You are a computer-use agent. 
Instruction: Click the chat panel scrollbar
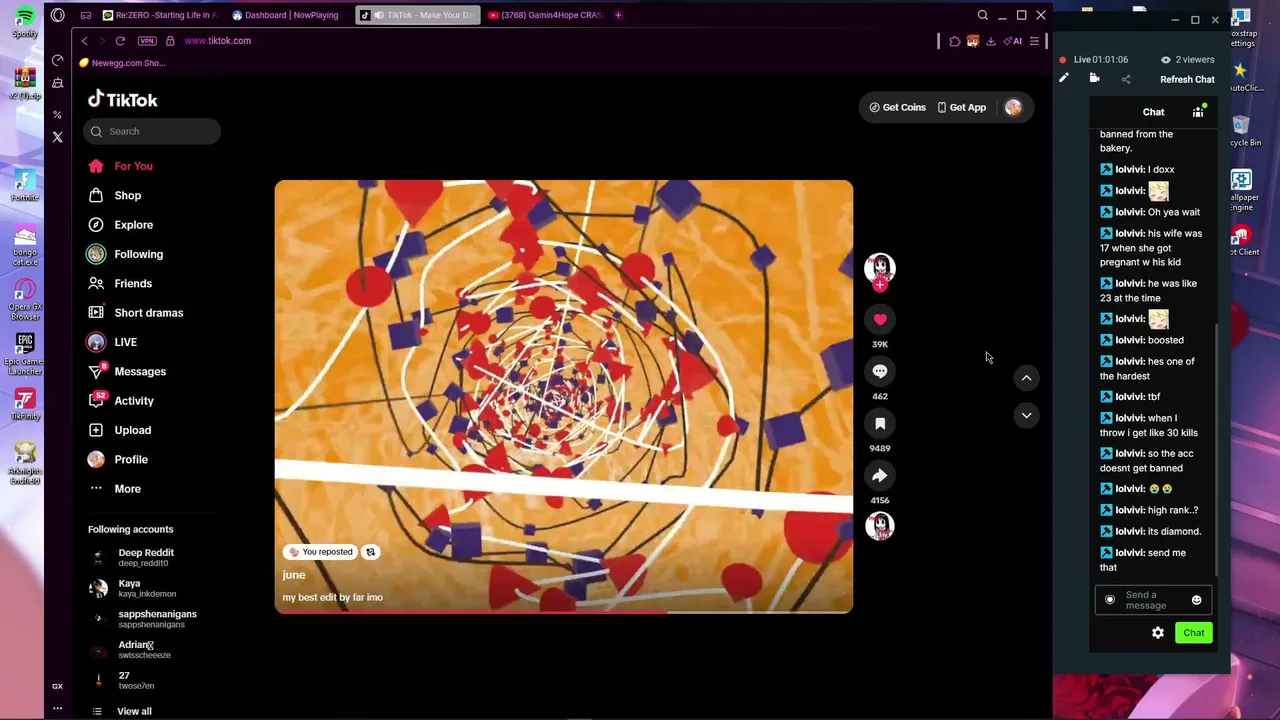[x=1216, y=450]
